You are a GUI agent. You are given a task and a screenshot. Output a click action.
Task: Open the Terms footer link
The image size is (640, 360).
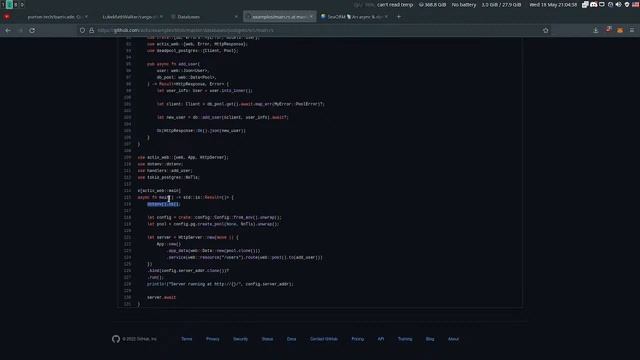(187, 339)
